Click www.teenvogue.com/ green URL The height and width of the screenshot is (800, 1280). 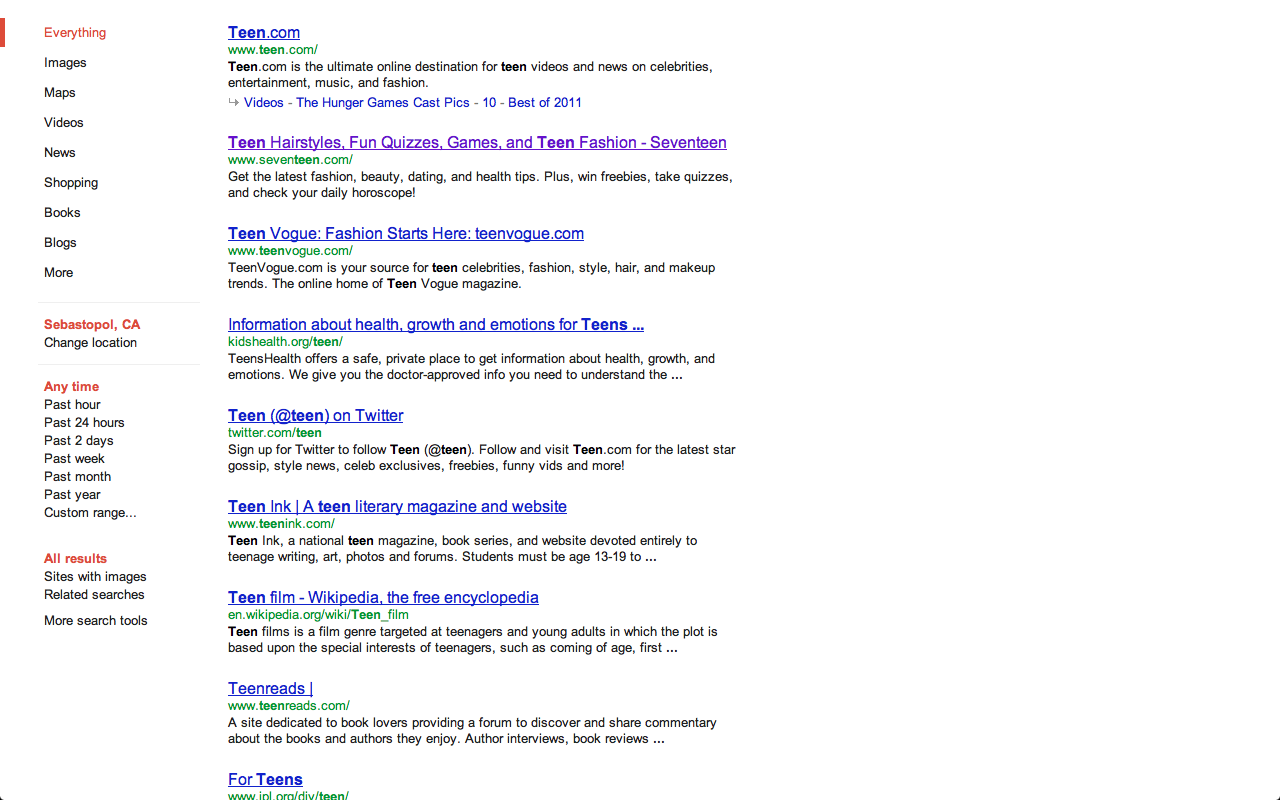pyautogui.click(x=290, y=251)
